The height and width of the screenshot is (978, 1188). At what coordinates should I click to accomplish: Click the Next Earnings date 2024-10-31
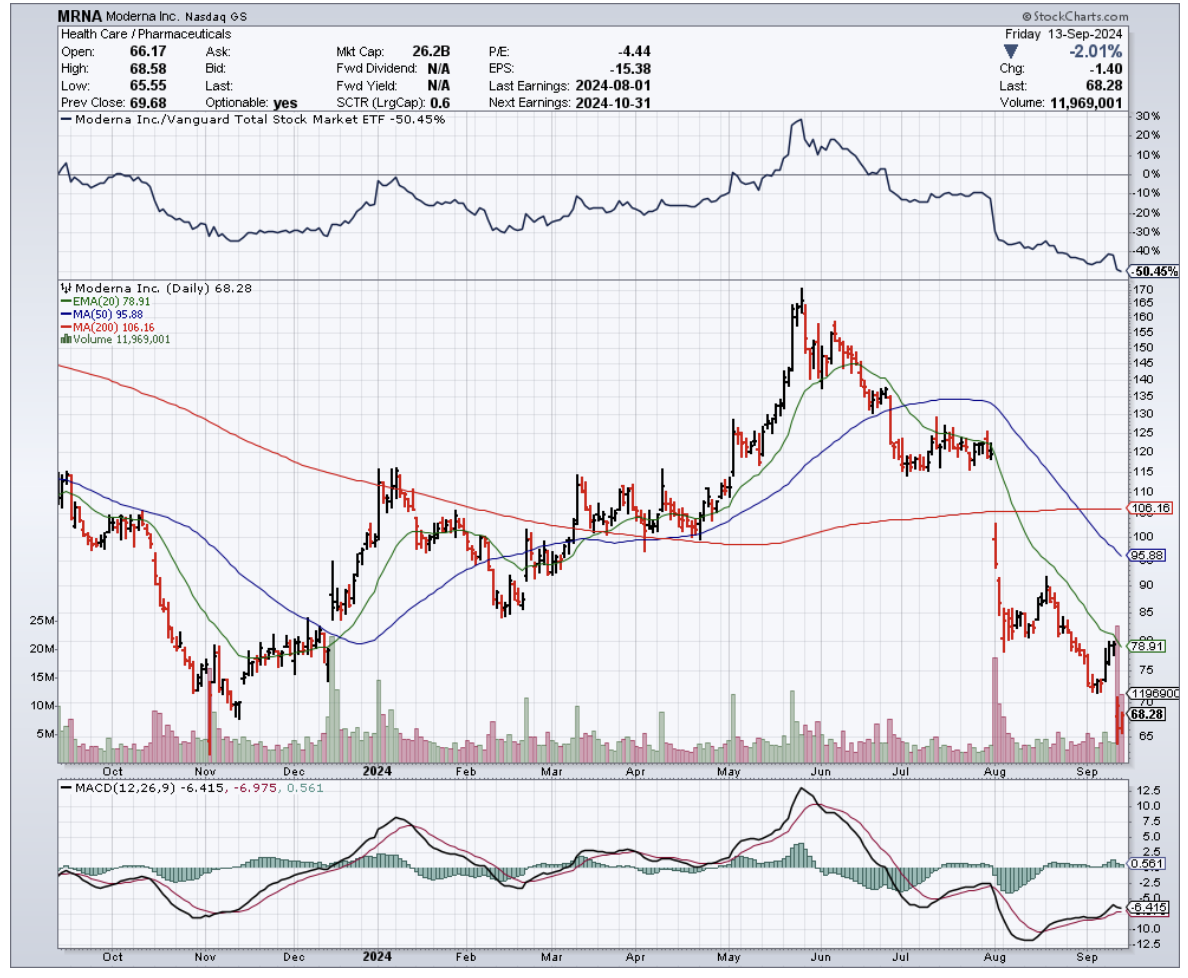(613, 103)
